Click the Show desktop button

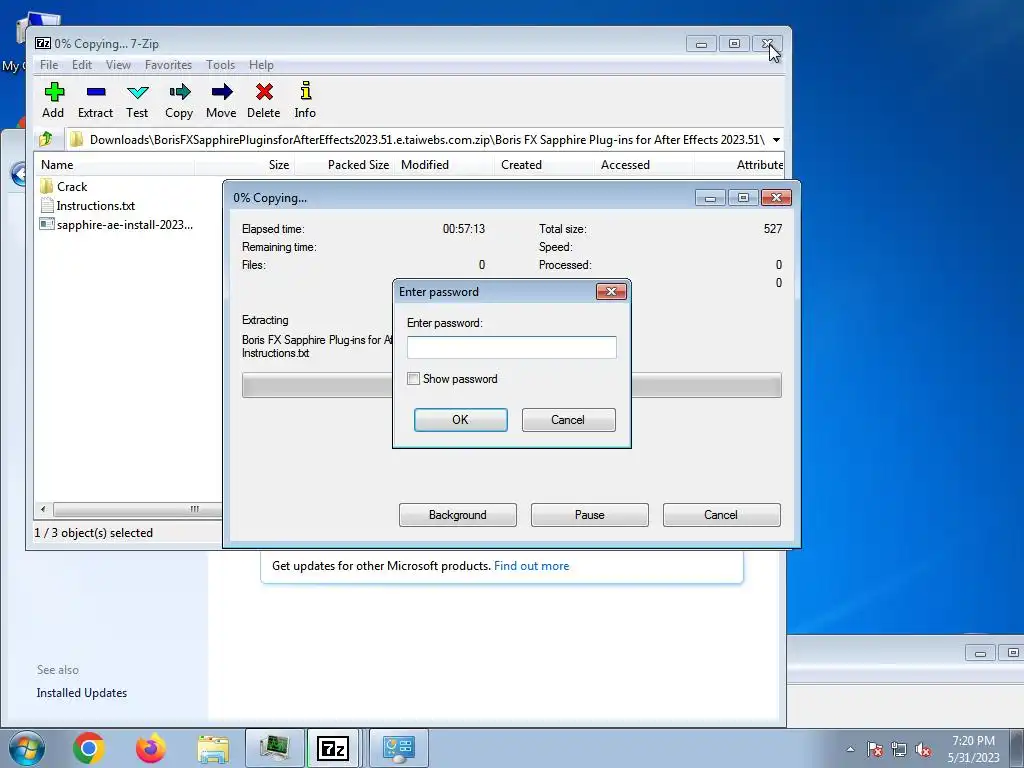1019,748
